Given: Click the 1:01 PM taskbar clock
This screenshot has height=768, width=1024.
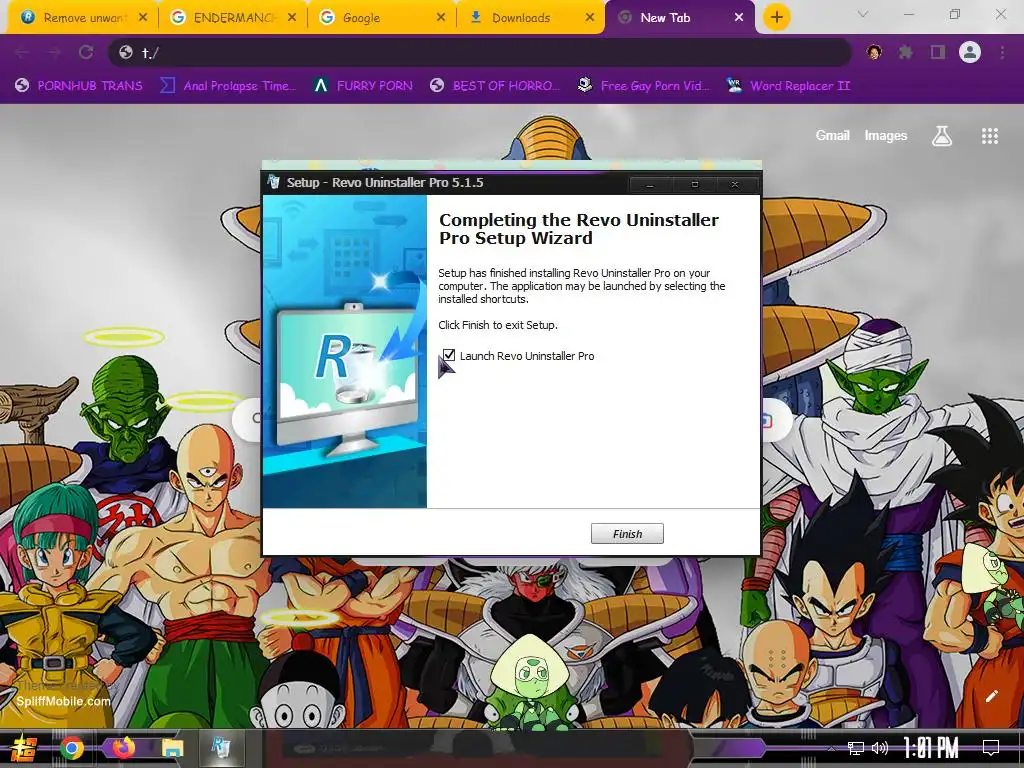Looking at the screenshot, I should coord(931,748).
